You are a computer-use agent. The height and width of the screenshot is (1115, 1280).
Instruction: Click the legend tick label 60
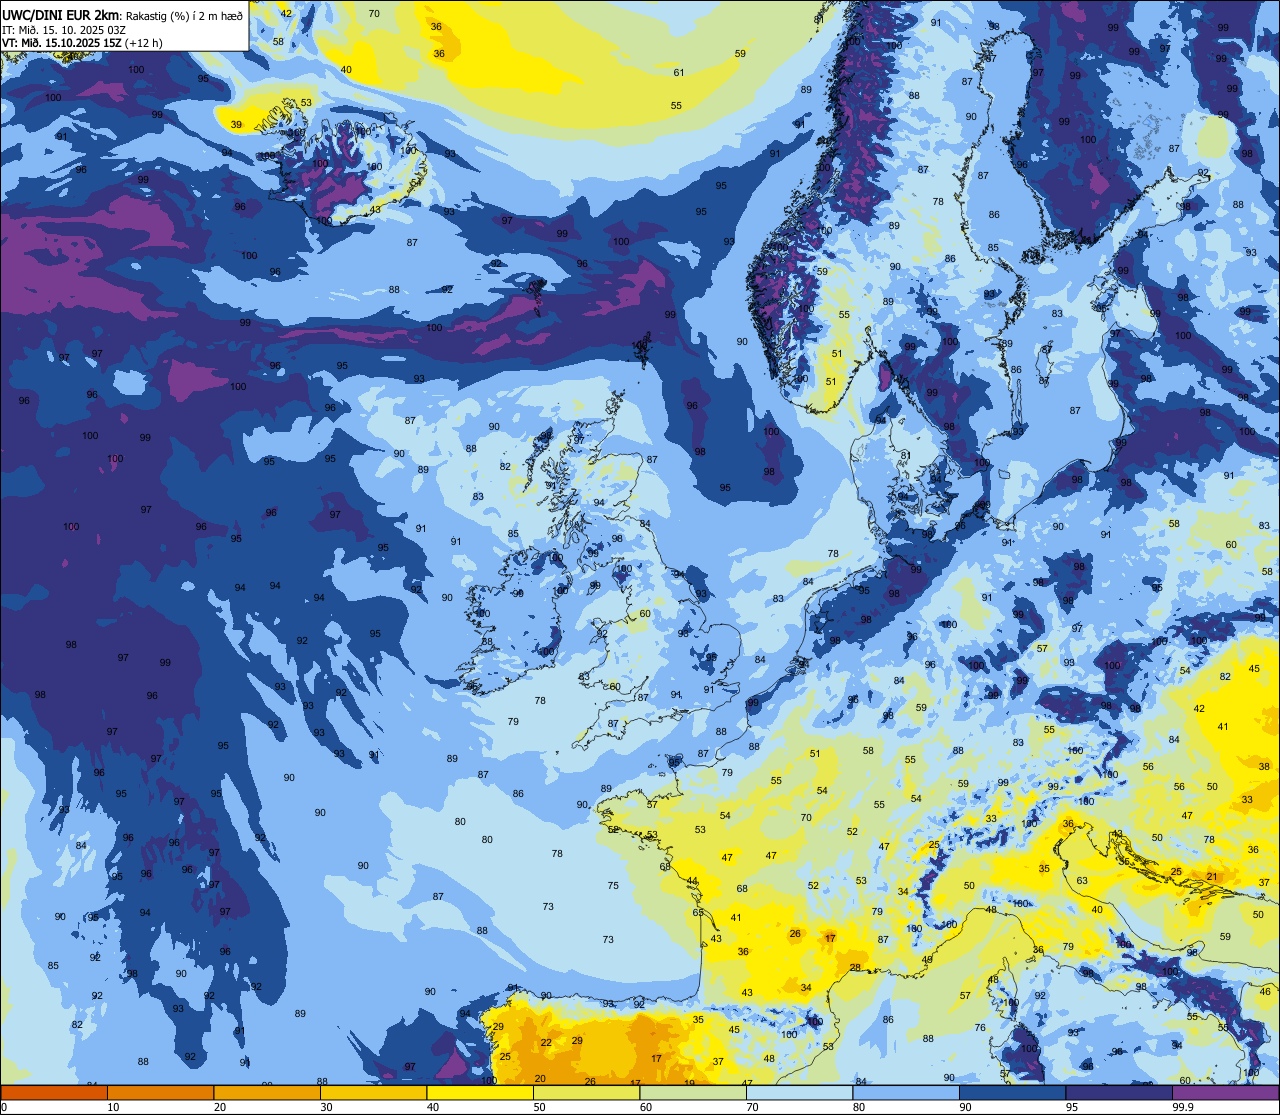(646, 1107)
